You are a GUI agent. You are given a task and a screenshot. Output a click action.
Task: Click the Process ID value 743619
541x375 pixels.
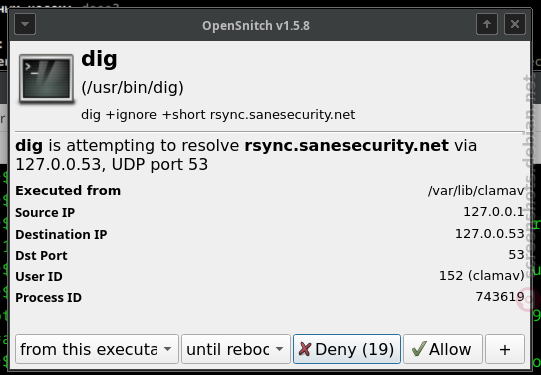pyautogui.click(x=500, y=296)
